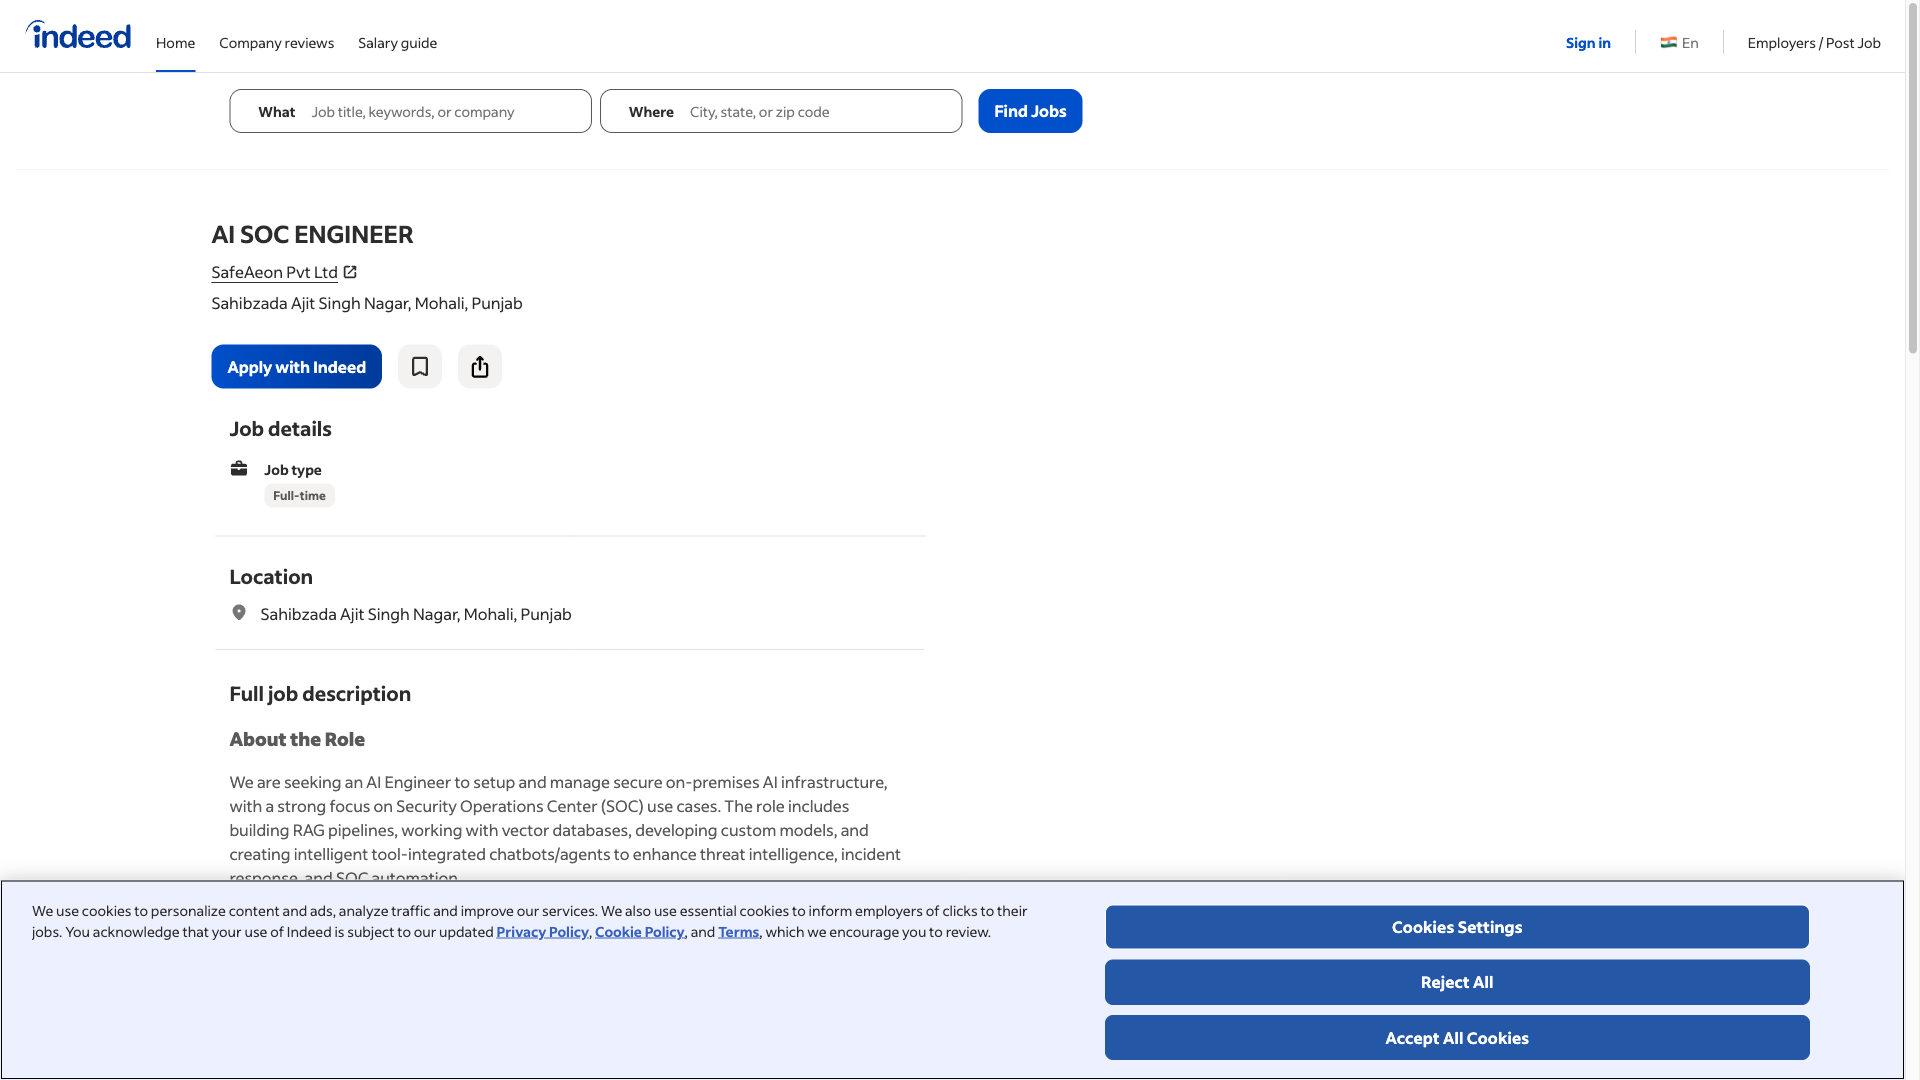Click the About the Role heading
Viewport: 1920px width, 1080px height.
297,740
